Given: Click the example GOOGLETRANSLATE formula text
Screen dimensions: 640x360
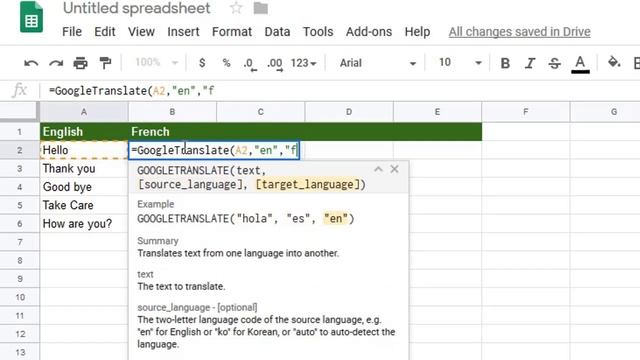Looking at the screenshot, I should tap(246, 219).
